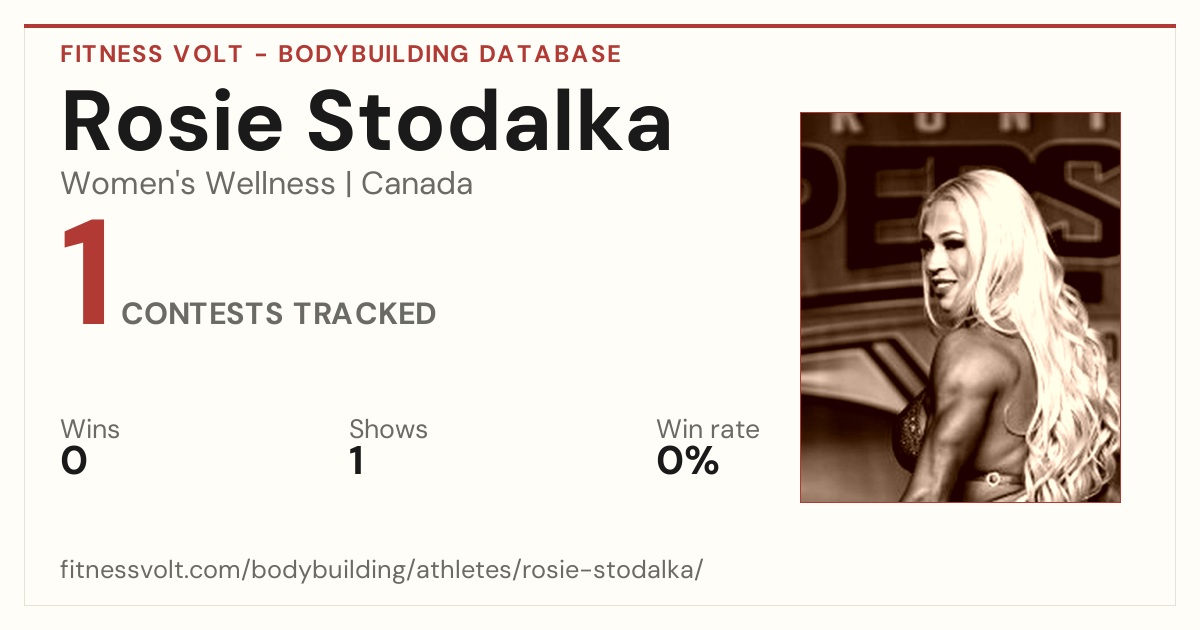Select the Women's Wellness division text
1200x630 pixels.
(x=198, y=184)
